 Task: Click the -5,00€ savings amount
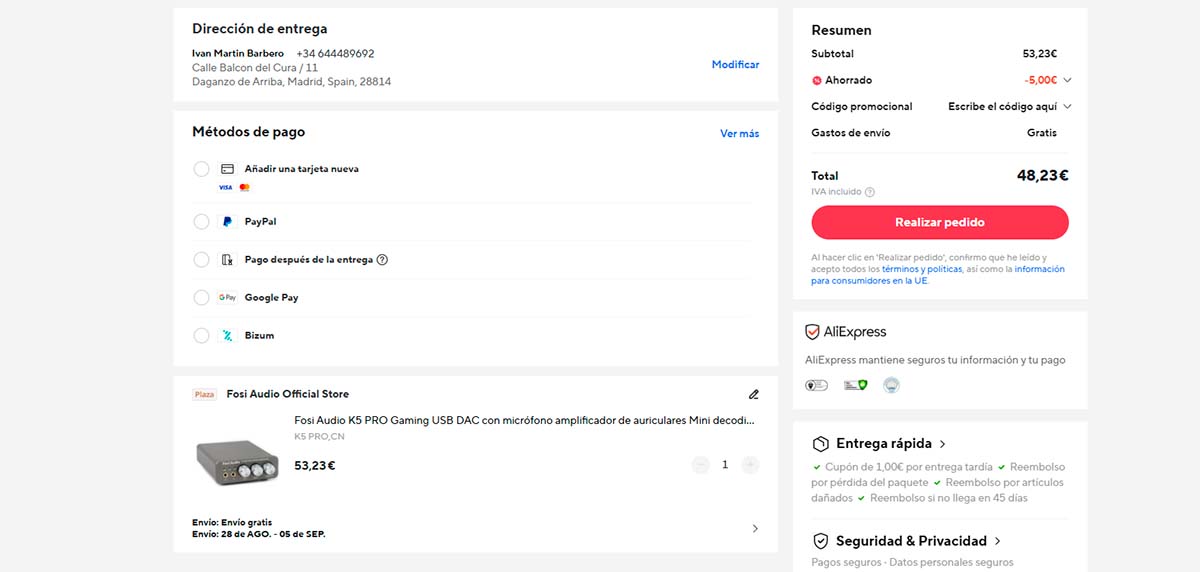pyautogui.click(x=1041, y=80)
